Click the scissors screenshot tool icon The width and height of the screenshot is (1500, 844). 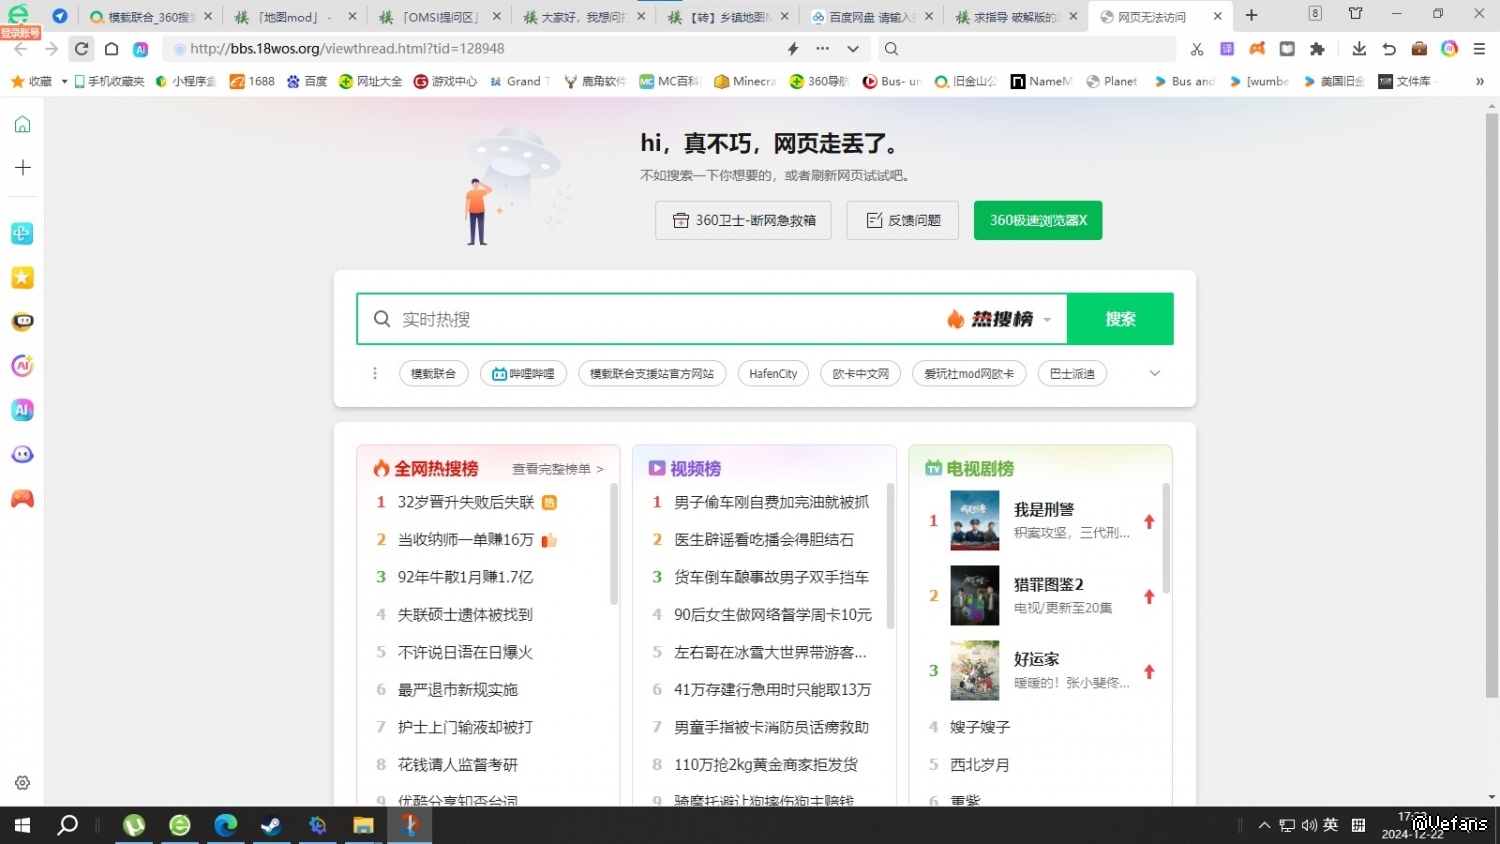click(1197, 48)
